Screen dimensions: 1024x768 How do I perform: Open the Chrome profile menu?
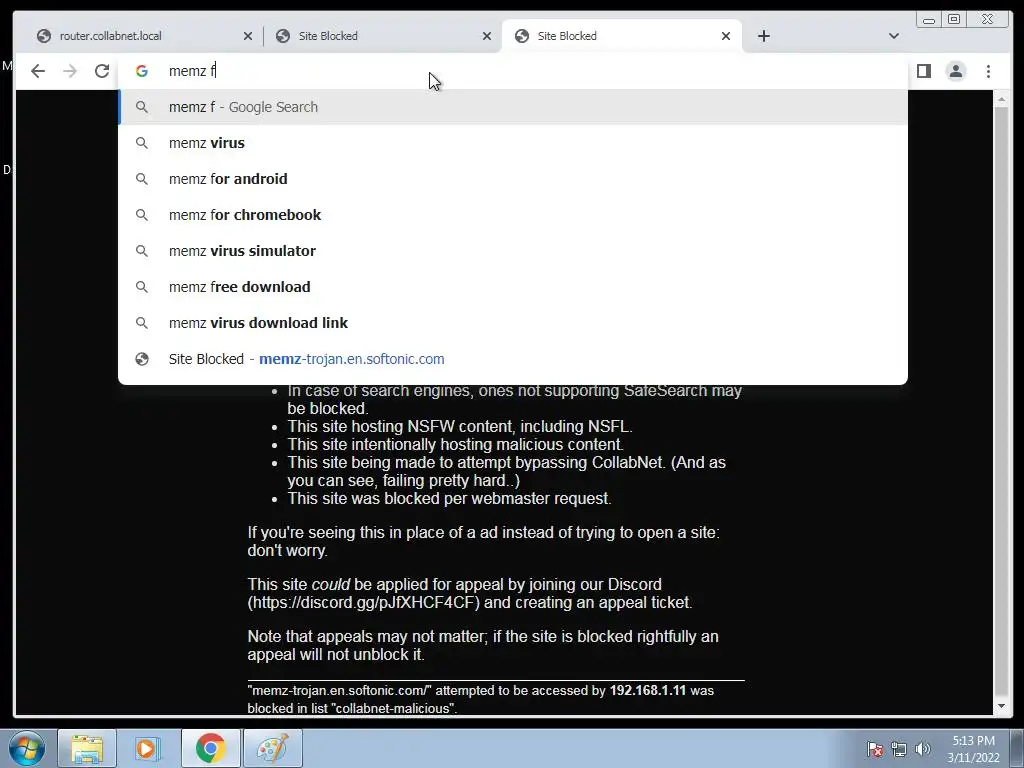(956, 71)
